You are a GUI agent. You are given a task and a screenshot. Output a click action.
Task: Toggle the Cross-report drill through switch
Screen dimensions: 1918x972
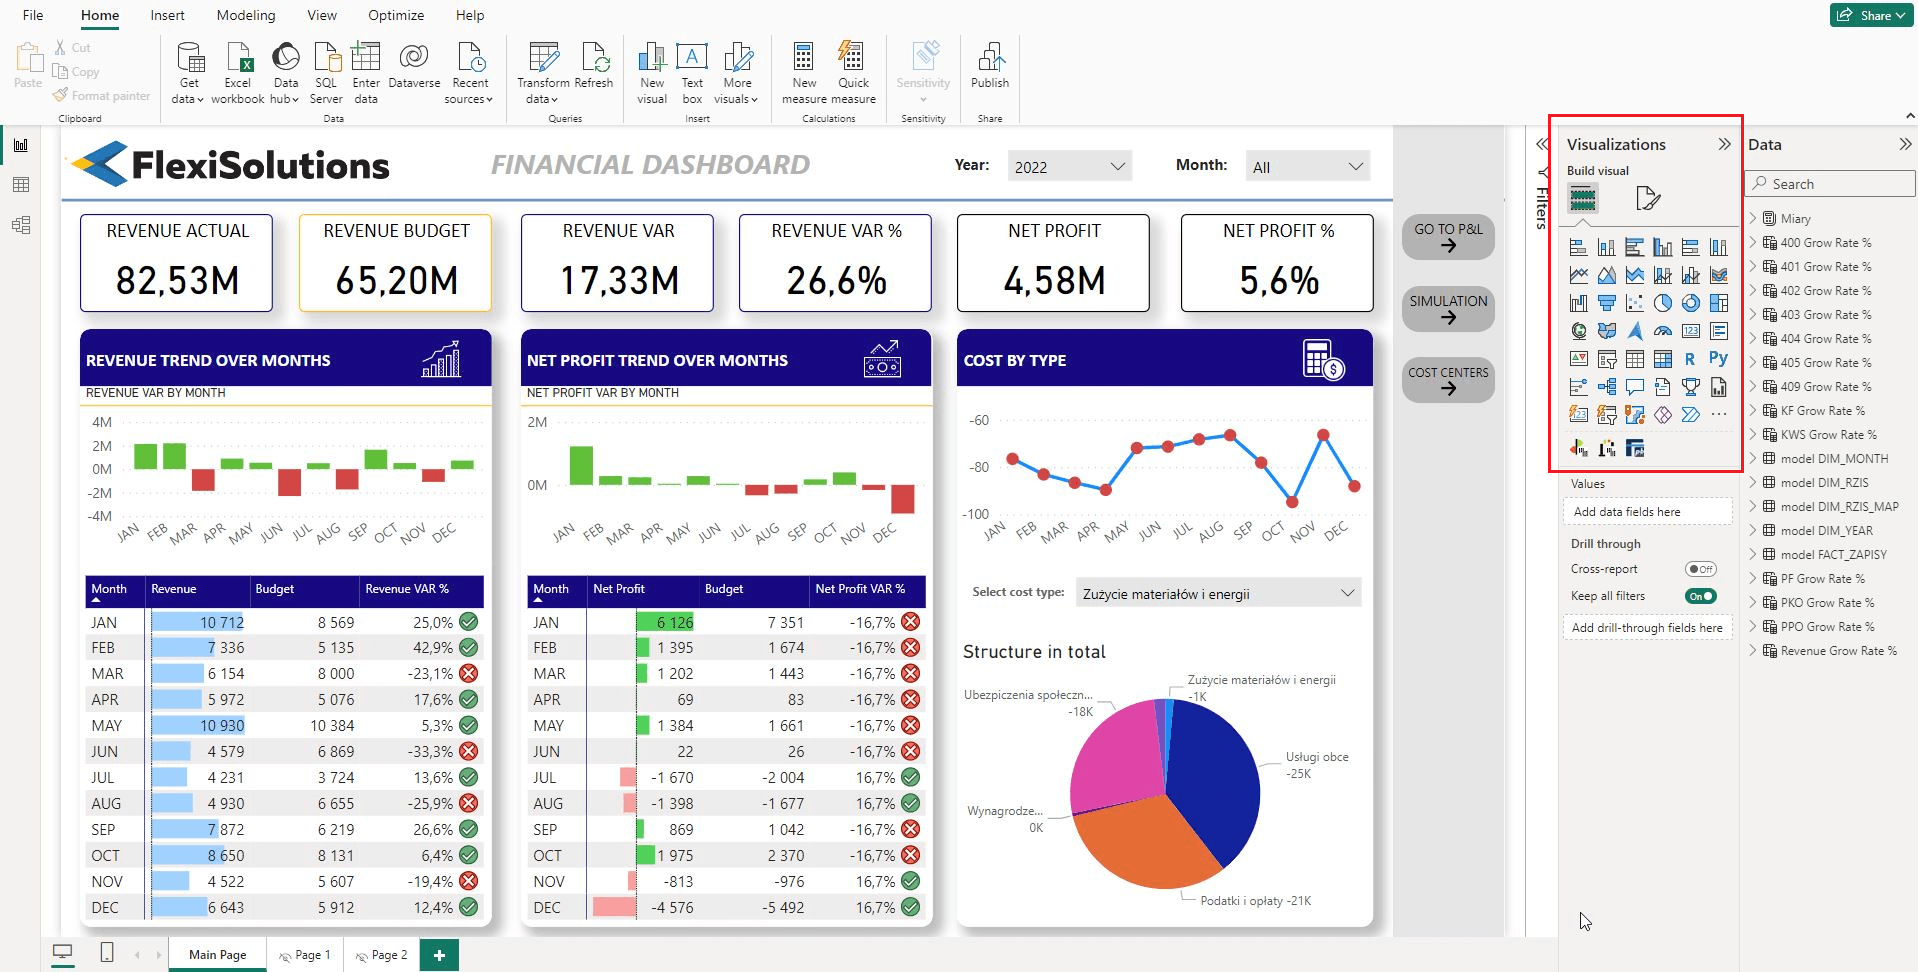(1700, 569)
